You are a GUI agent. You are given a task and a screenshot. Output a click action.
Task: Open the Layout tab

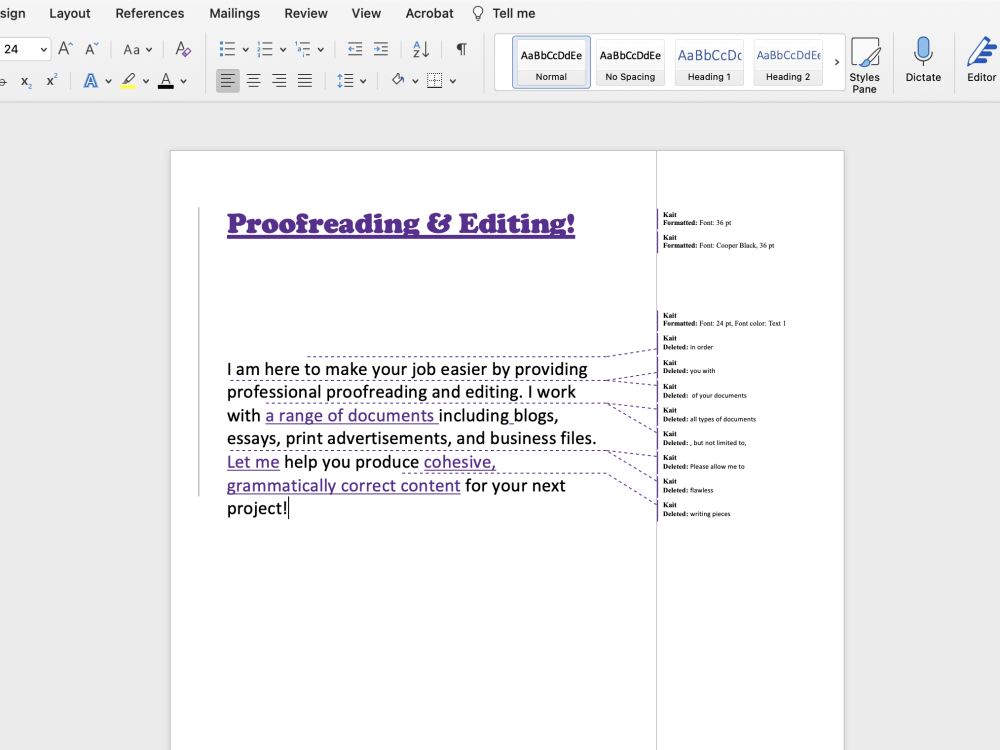tap(70, 13)
